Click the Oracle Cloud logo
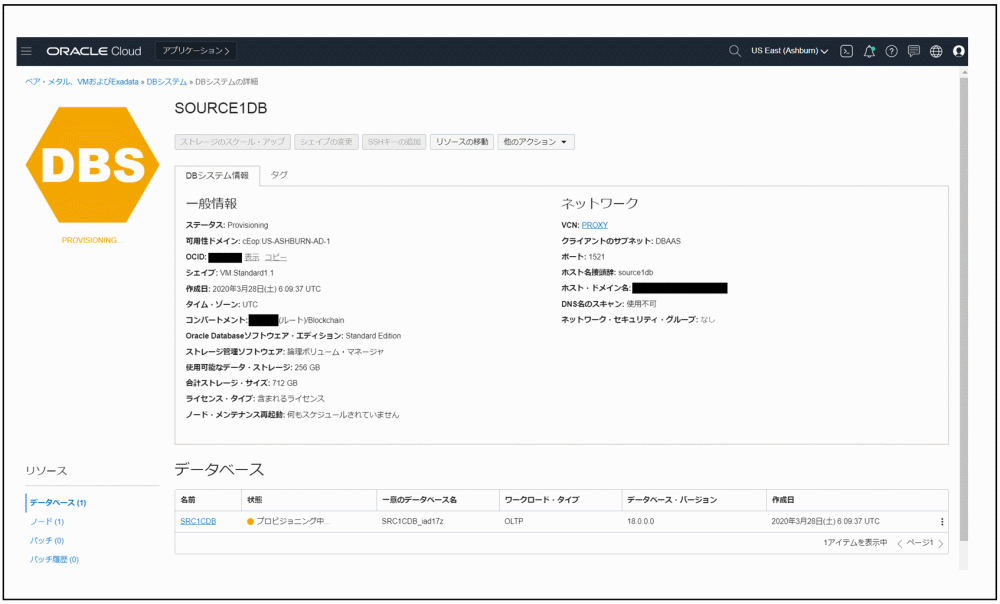The height and width of the screenshot is (604, 1000). click(x=94, y=51)
